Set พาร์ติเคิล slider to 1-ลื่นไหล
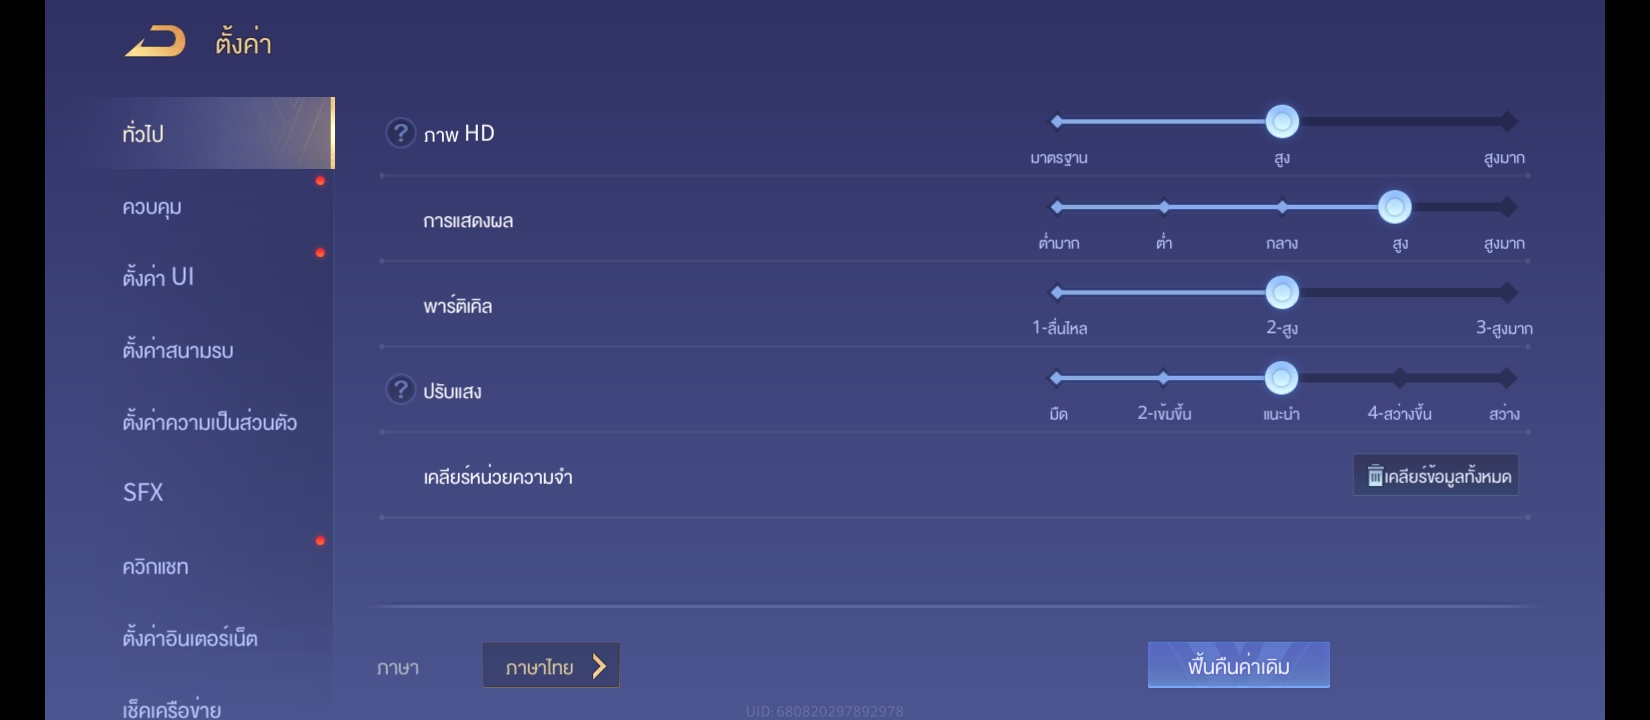1650x720 pixels. (x=1057, y=293)
